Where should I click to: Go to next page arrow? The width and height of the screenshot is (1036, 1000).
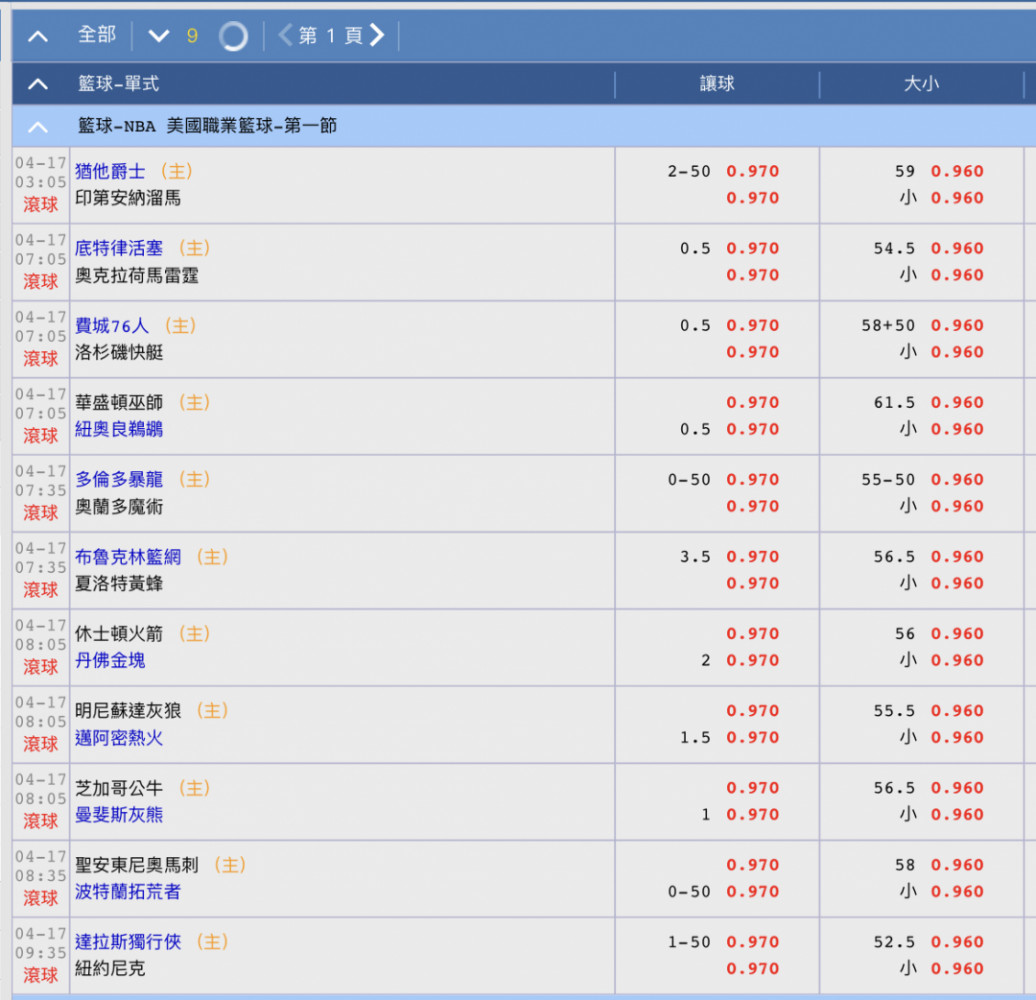coord(377,35)
